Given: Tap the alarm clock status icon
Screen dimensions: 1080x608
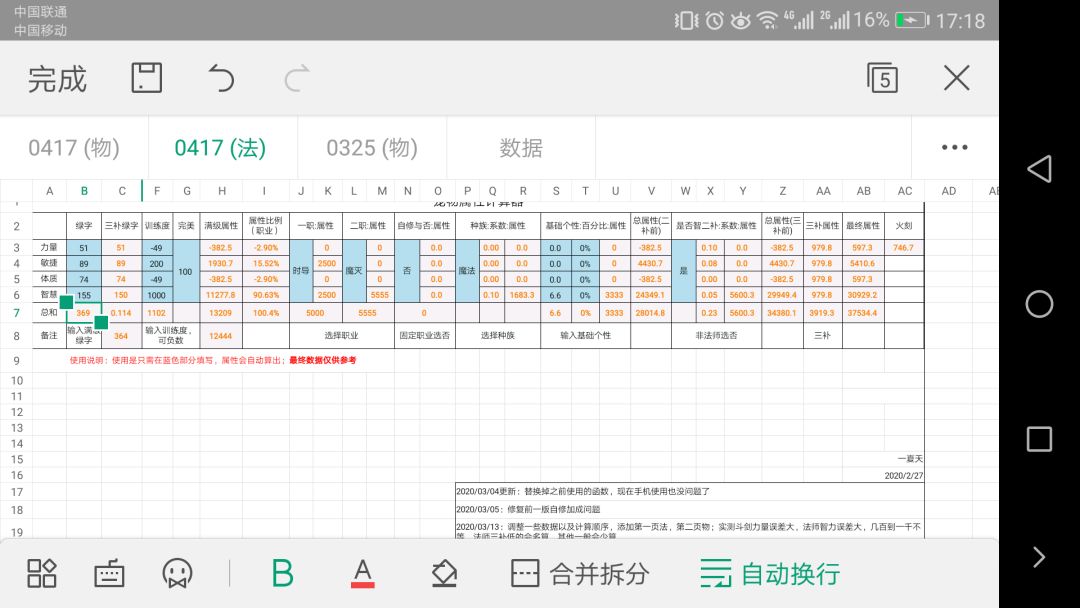Looking at the screenshot, I should [x=714, y=21].
